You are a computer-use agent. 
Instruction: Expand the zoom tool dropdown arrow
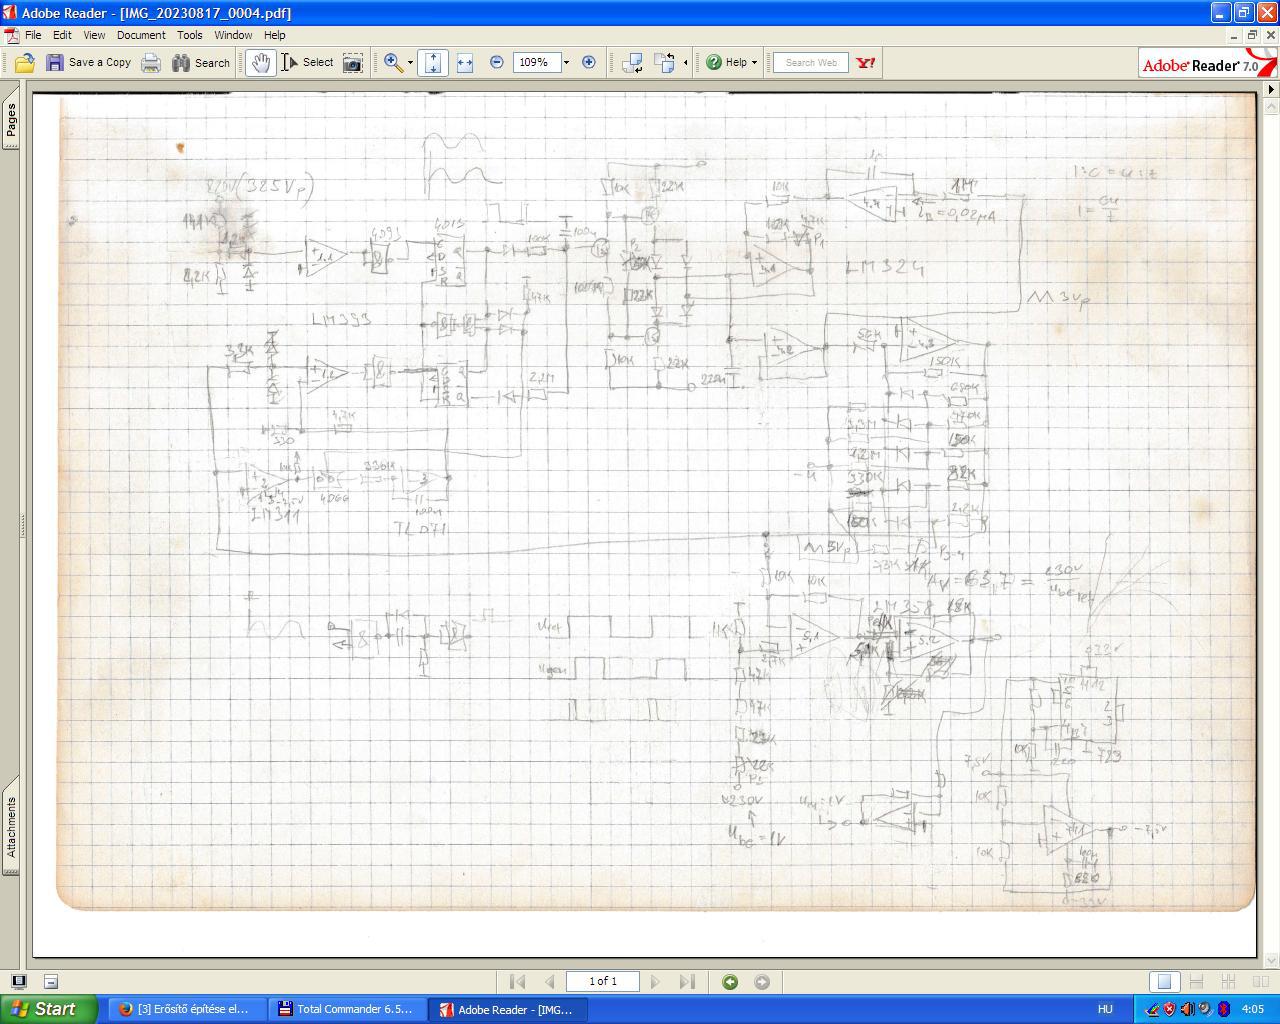coord(410,63)
